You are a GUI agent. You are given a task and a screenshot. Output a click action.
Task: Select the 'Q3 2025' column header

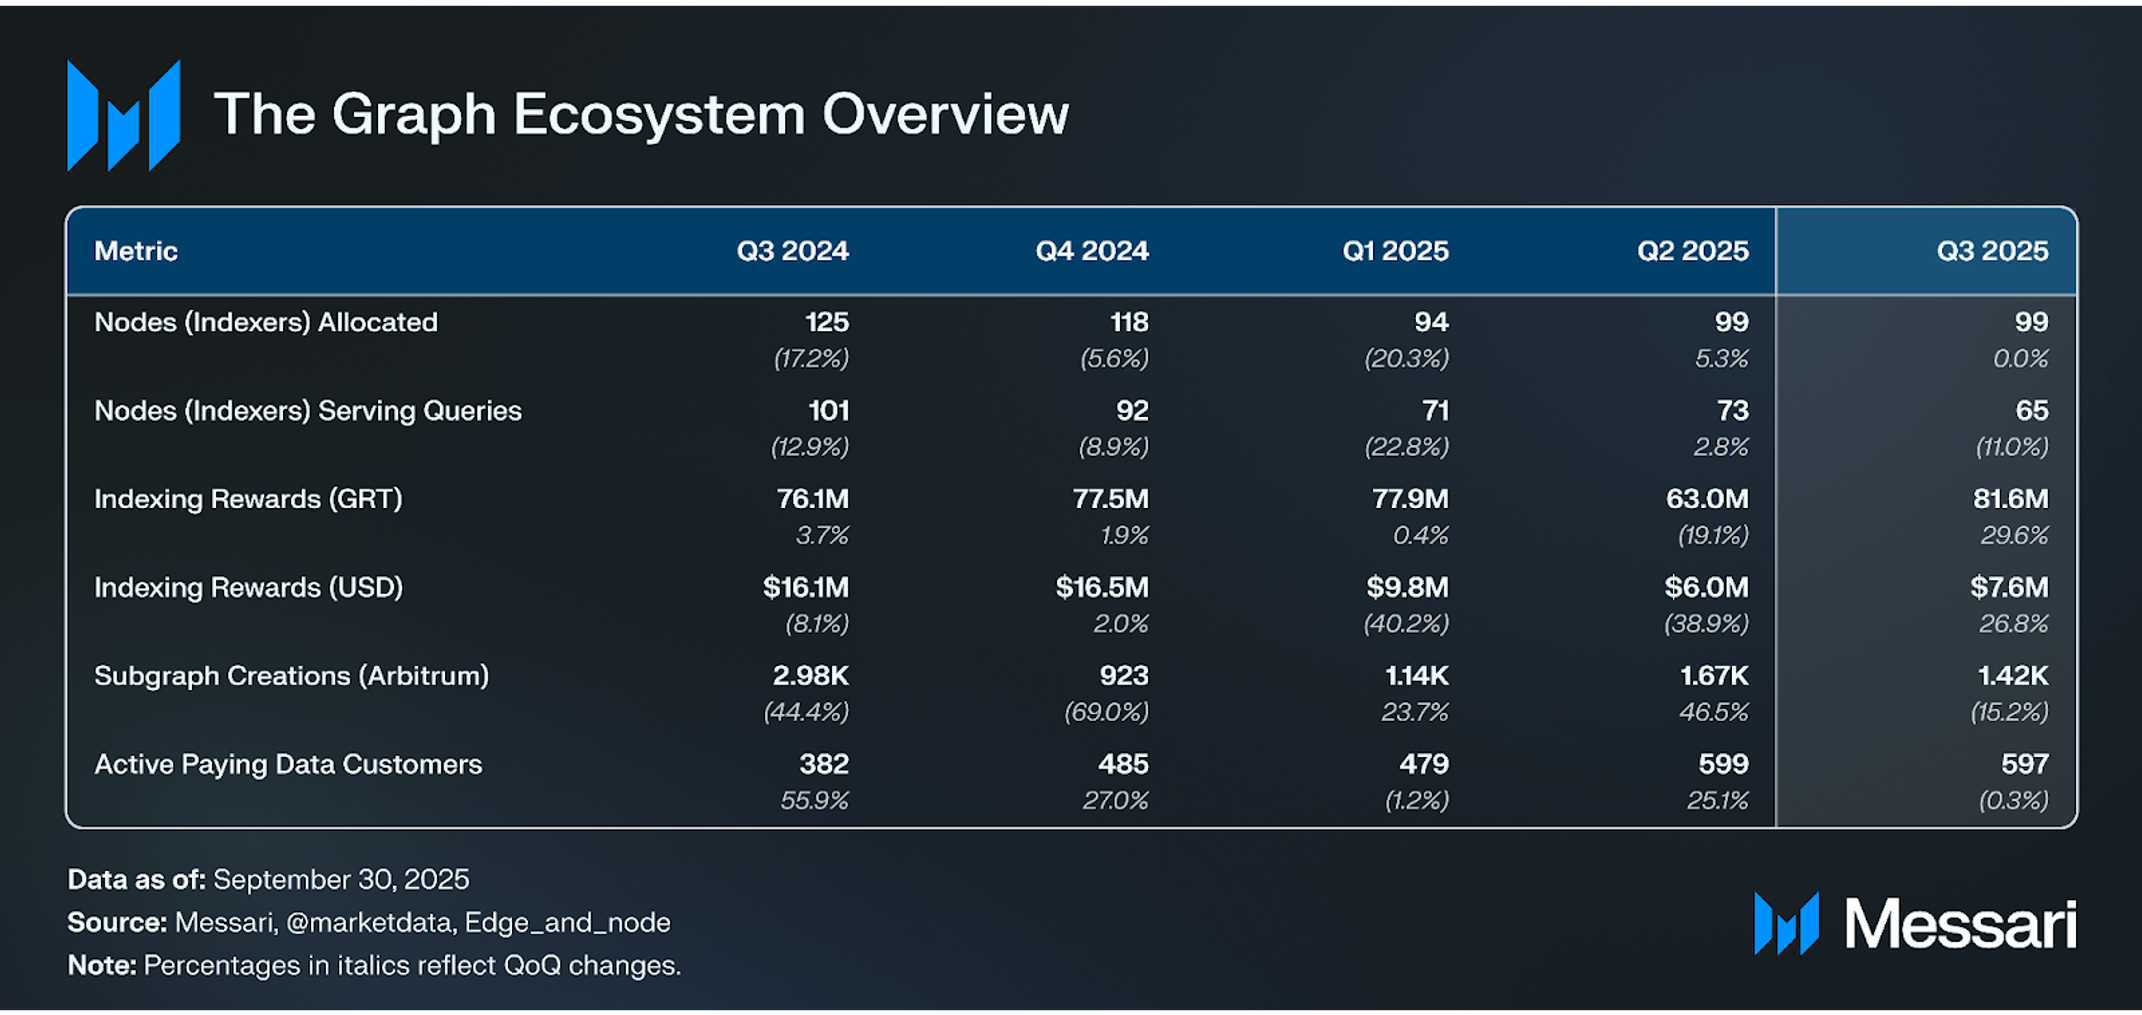click(x=1993, y=251)
